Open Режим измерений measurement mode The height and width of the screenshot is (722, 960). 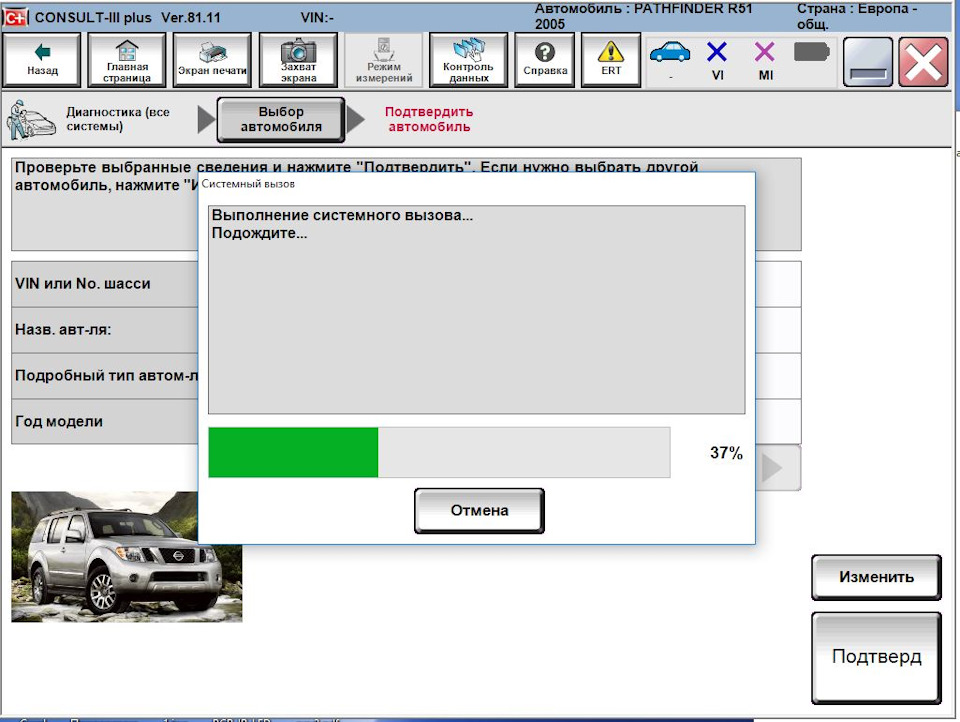[384, 60]
